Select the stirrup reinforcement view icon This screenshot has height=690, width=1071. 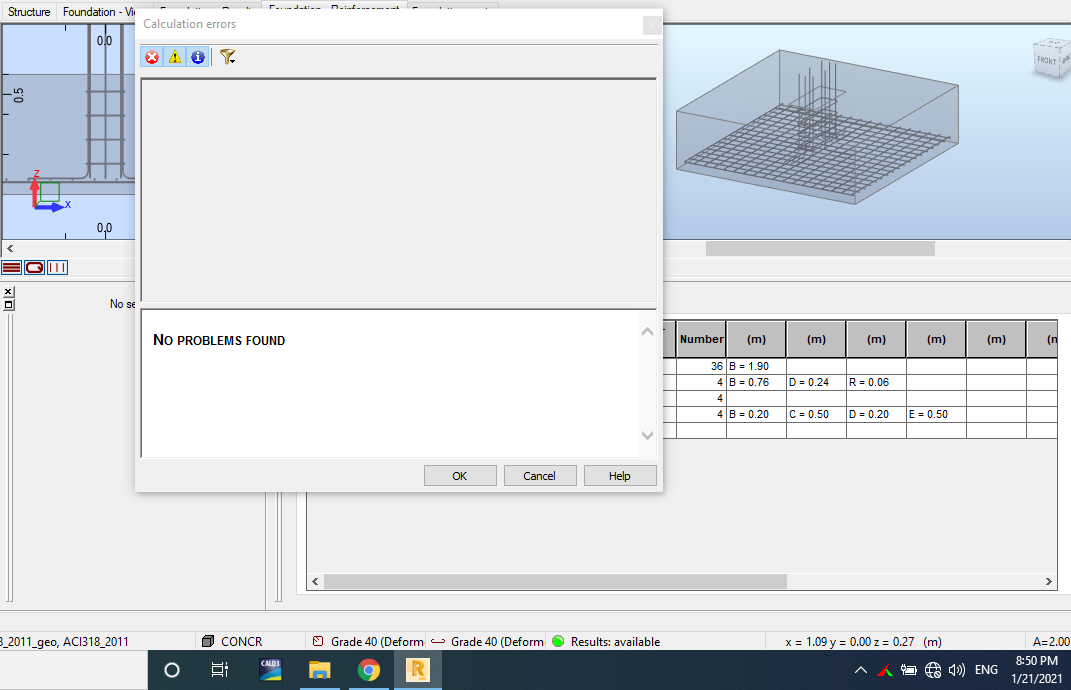click(33, 267)
